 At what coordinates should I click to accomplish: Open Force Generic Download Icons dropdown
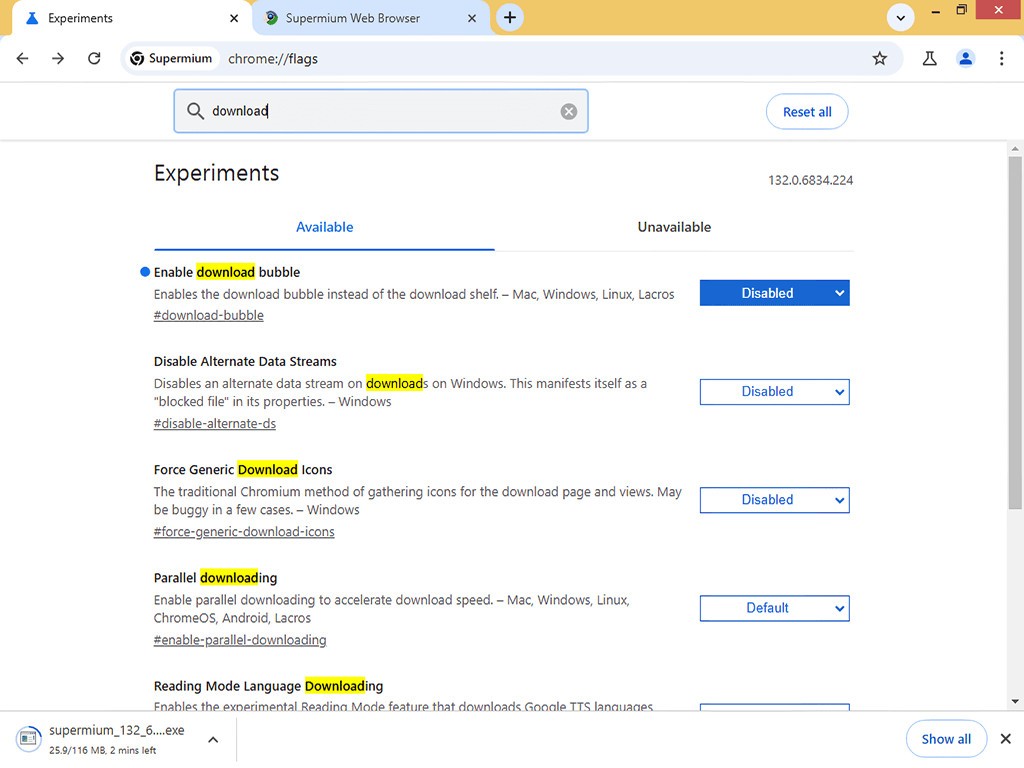pos(775,500)
